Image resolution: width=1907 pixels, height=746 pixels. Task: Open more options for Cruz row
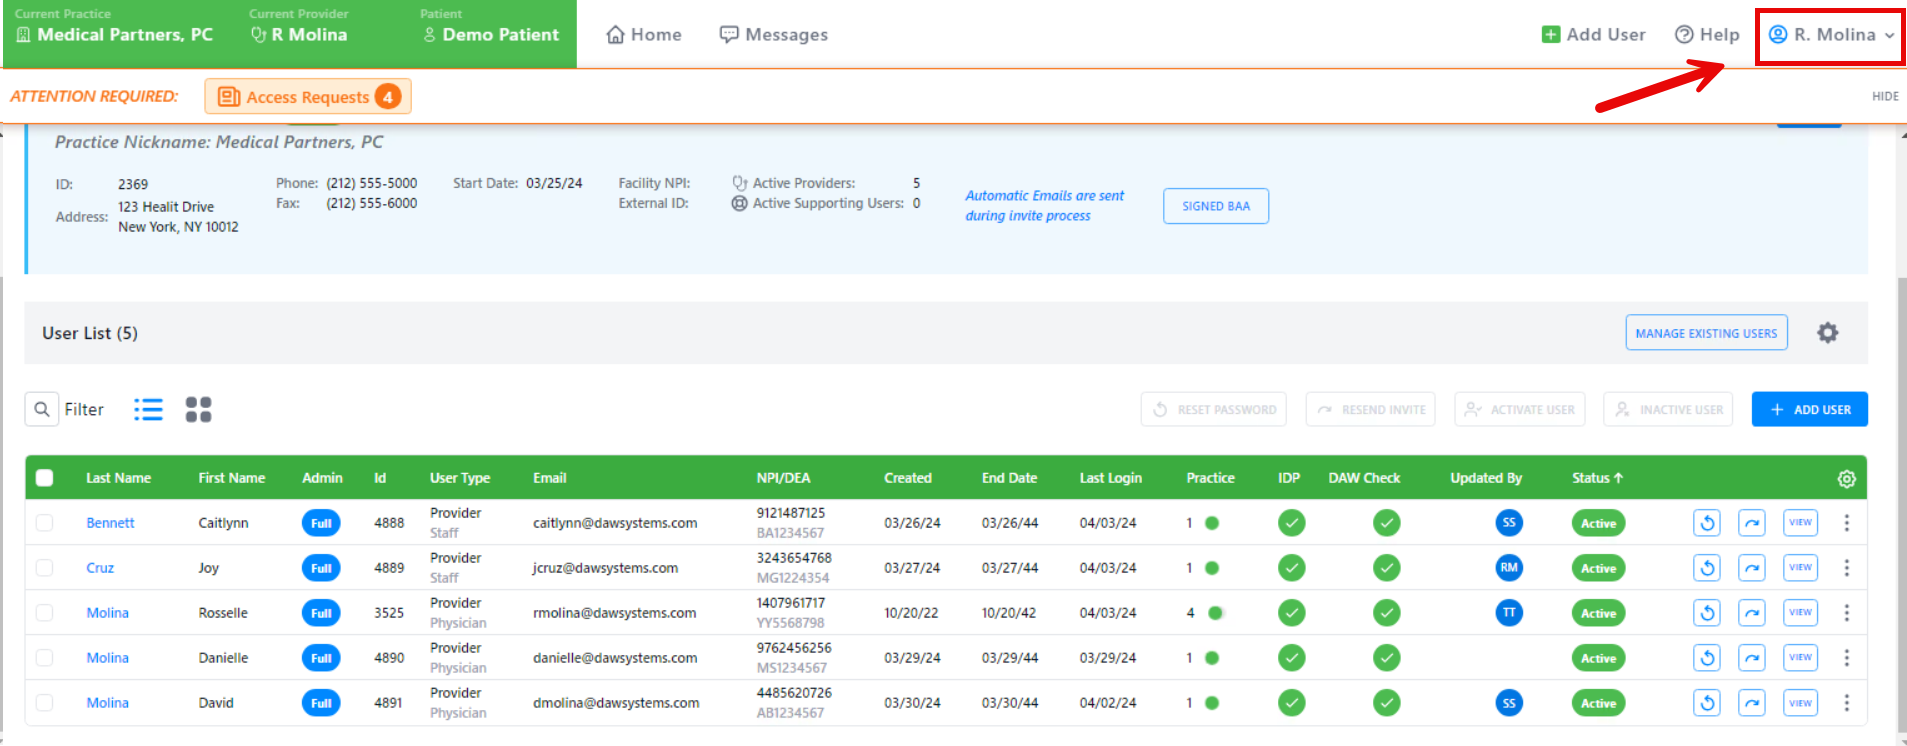tap(1847, 568)
